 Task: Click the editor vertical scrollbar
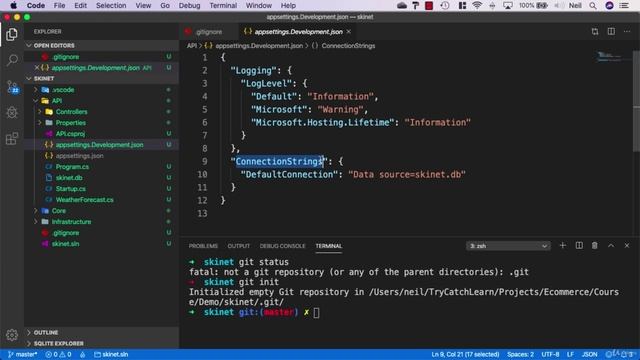coord(636,101)
